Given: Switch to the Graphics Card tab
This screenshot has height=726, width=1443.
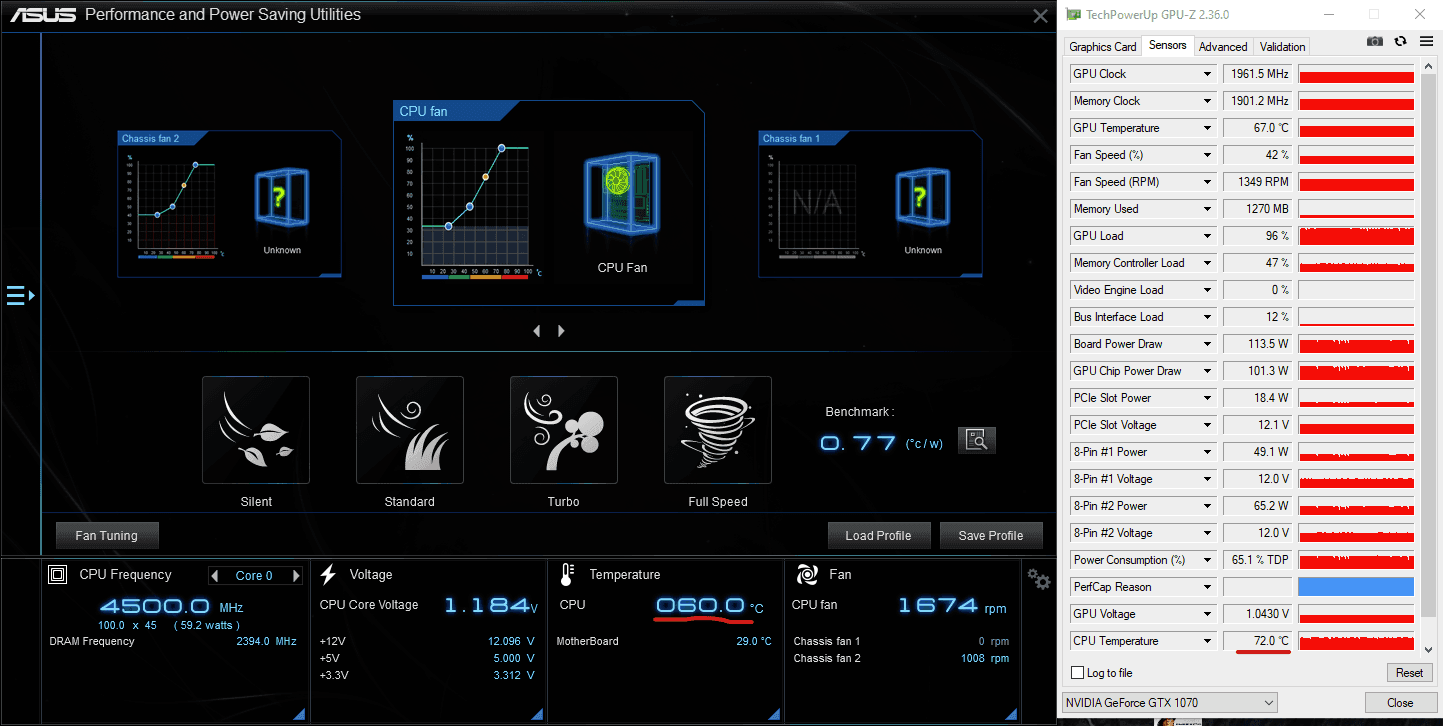Looking at the screenshot, I should click(x=1102, y=47).
